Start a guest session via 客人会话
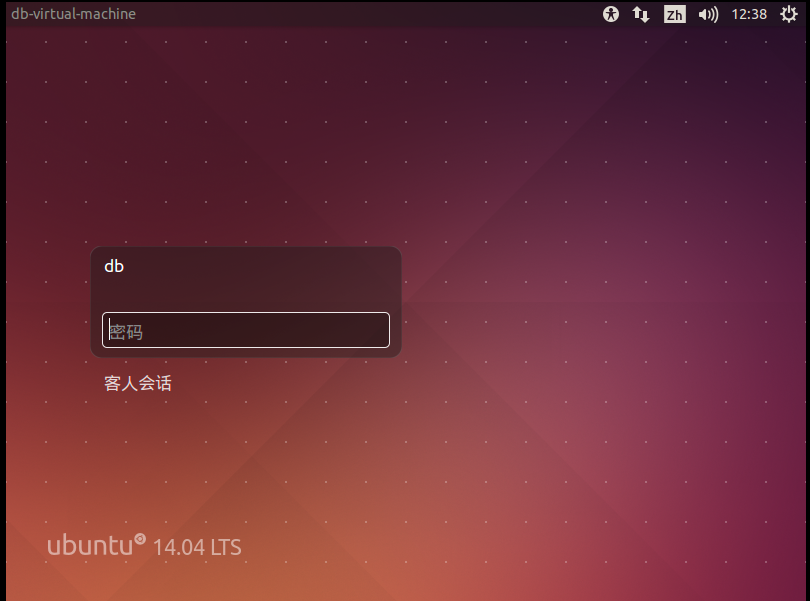The height and width of the screenshot is (601, 810). click(136, 382)
